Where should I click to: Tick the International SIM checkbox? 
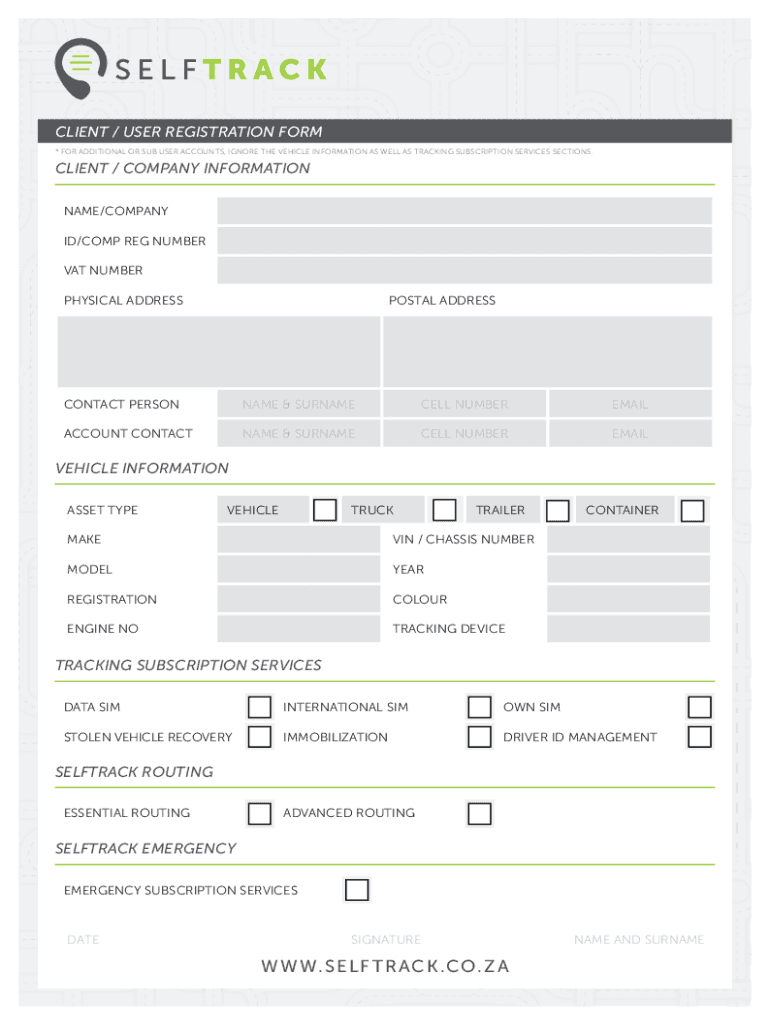point(480,707)
